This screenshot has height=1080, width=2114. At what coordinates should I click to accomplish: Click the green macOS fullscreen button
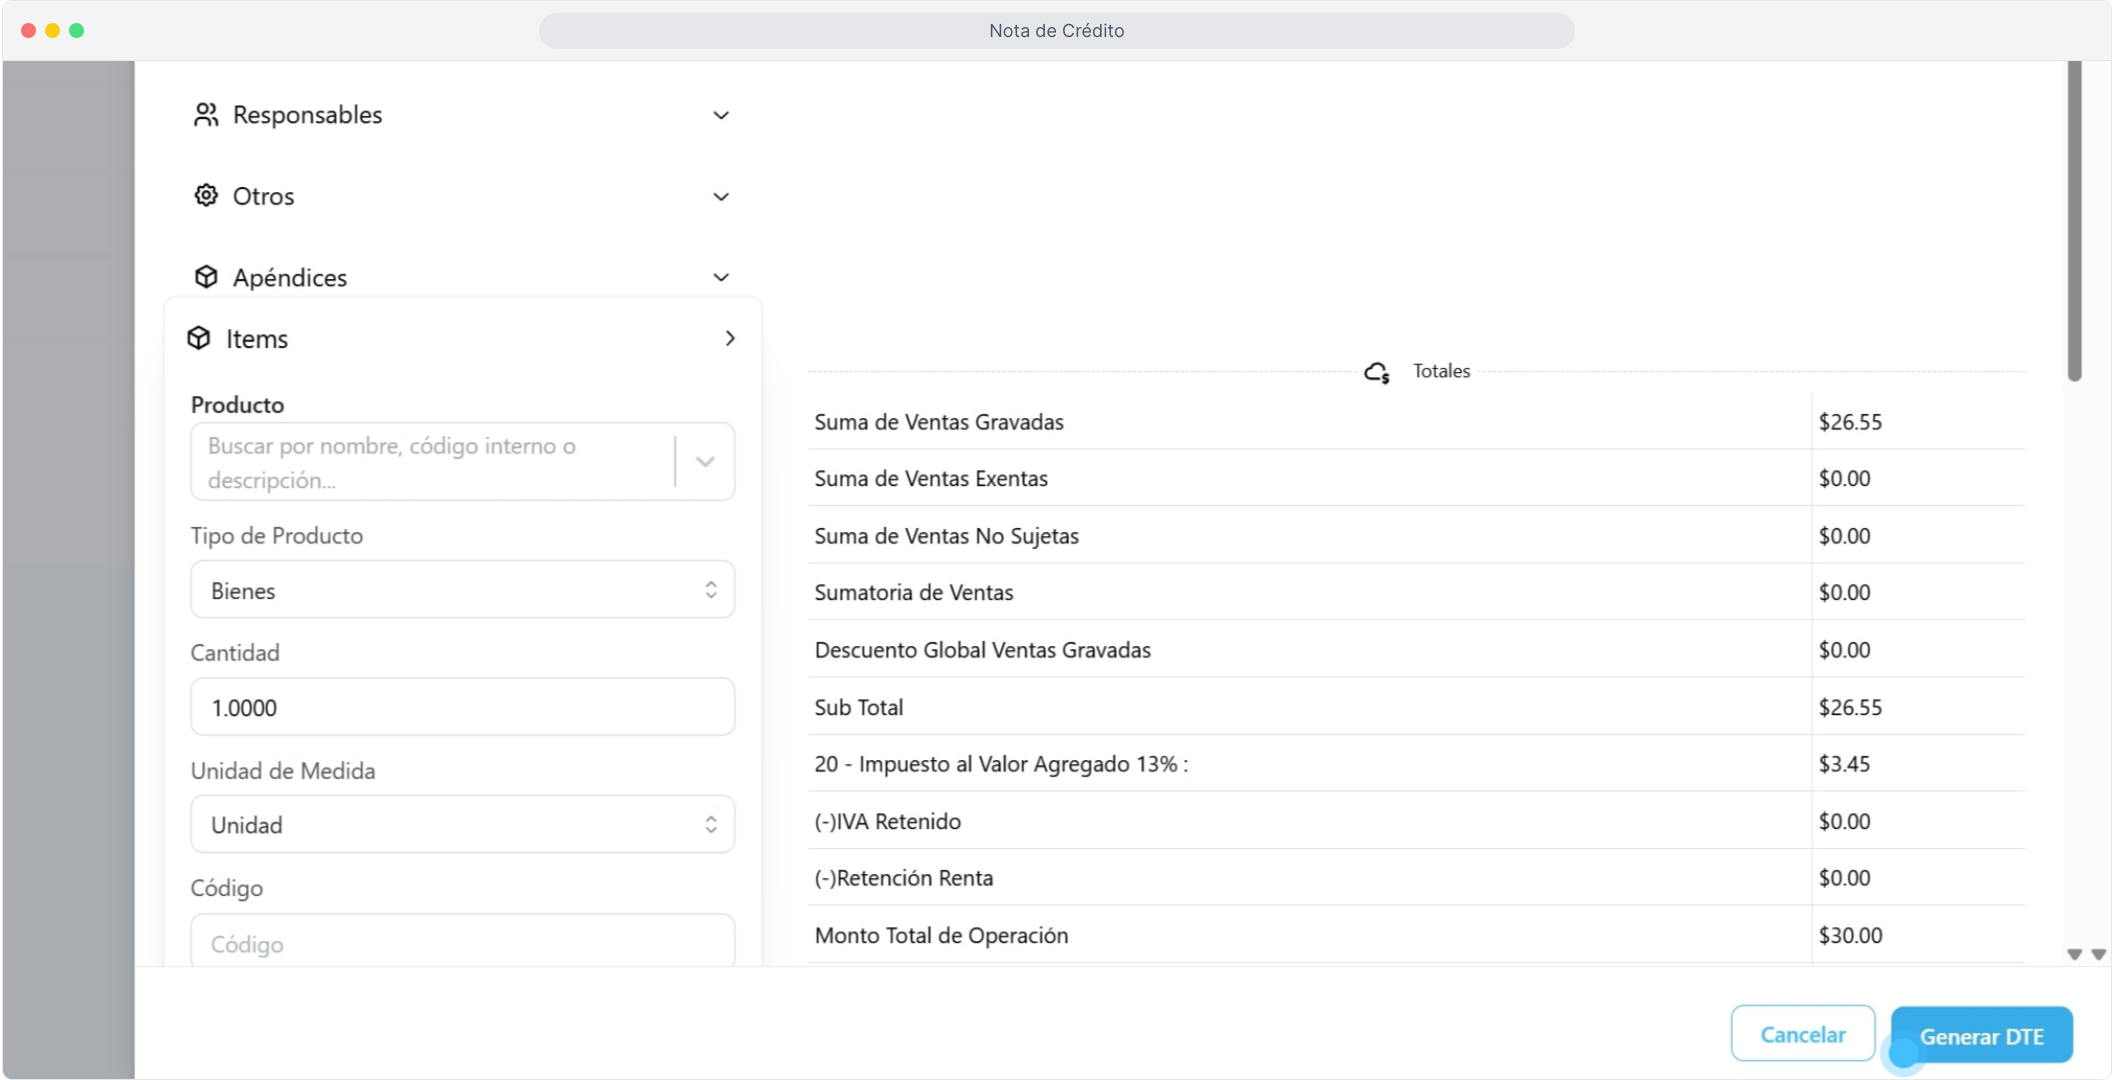77,30
